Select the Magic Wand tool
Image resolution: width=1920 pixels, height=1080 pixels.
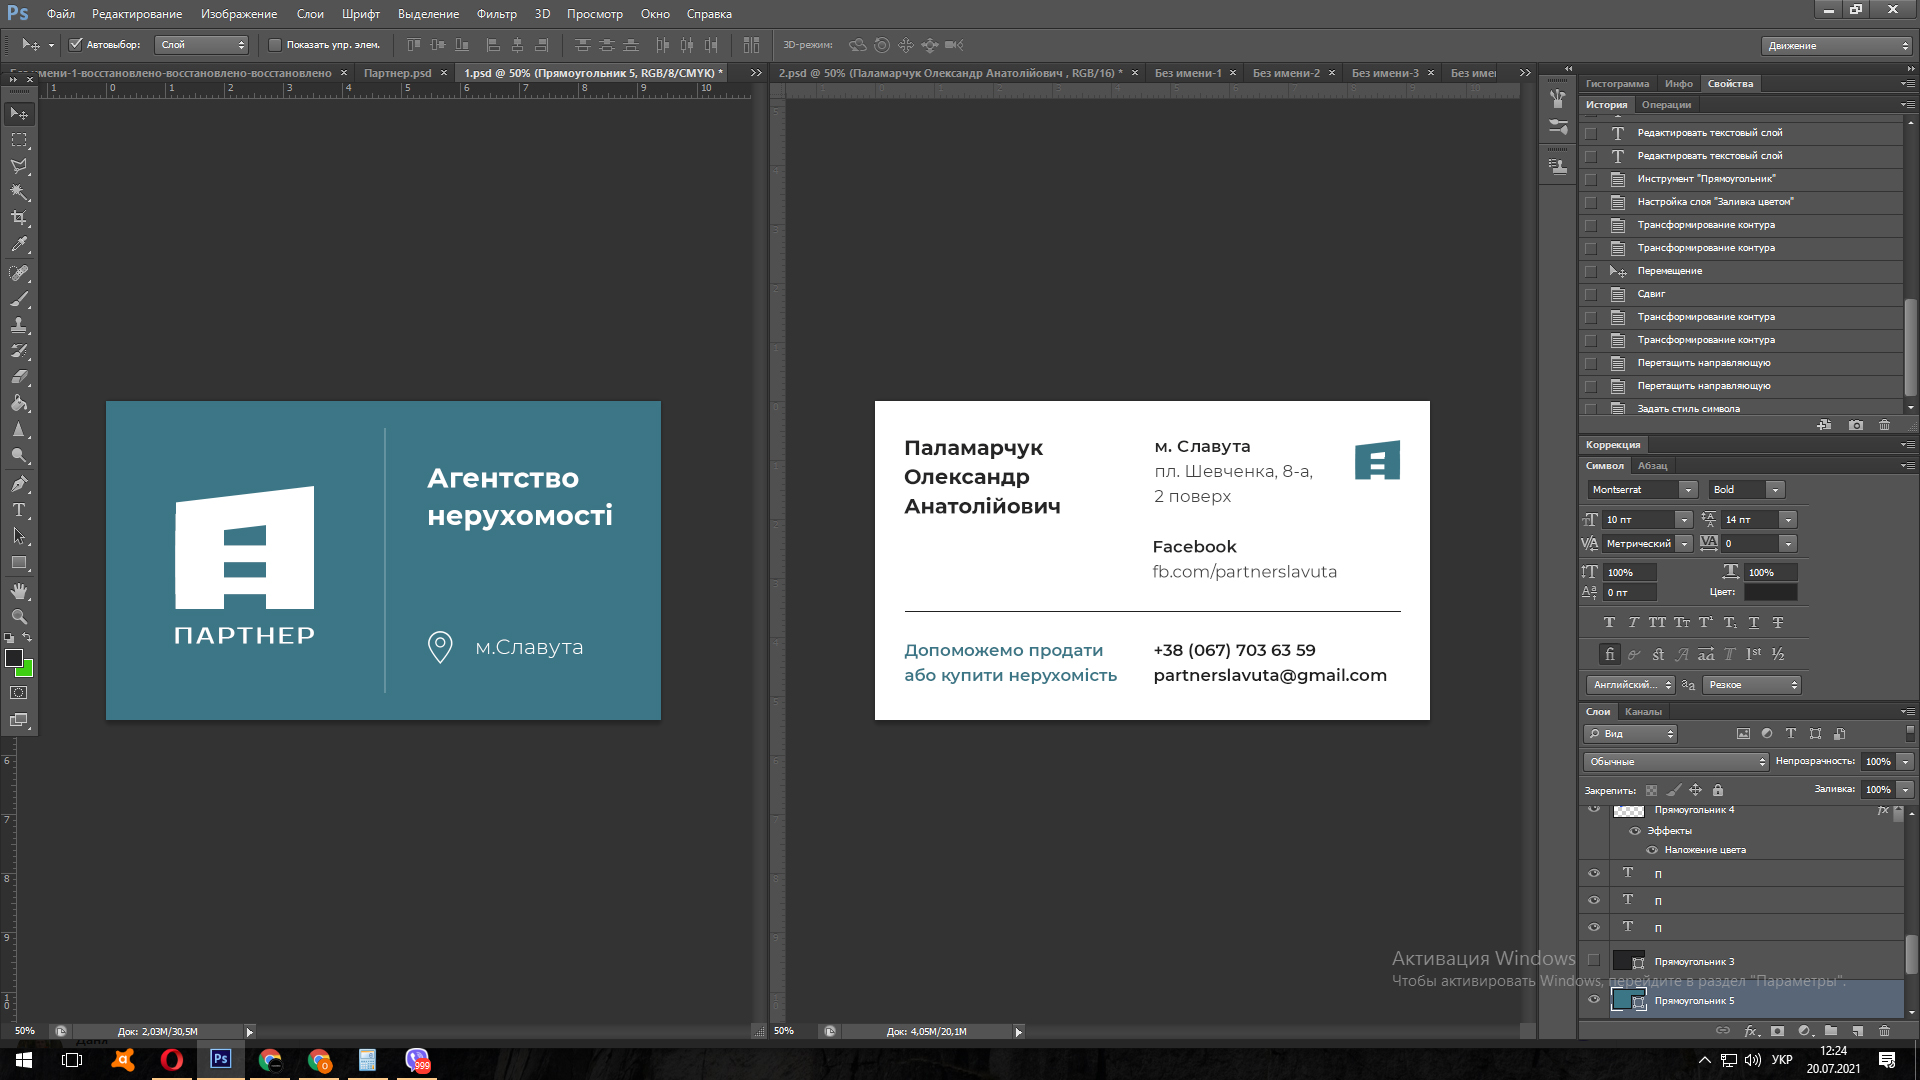coord(19,192)
